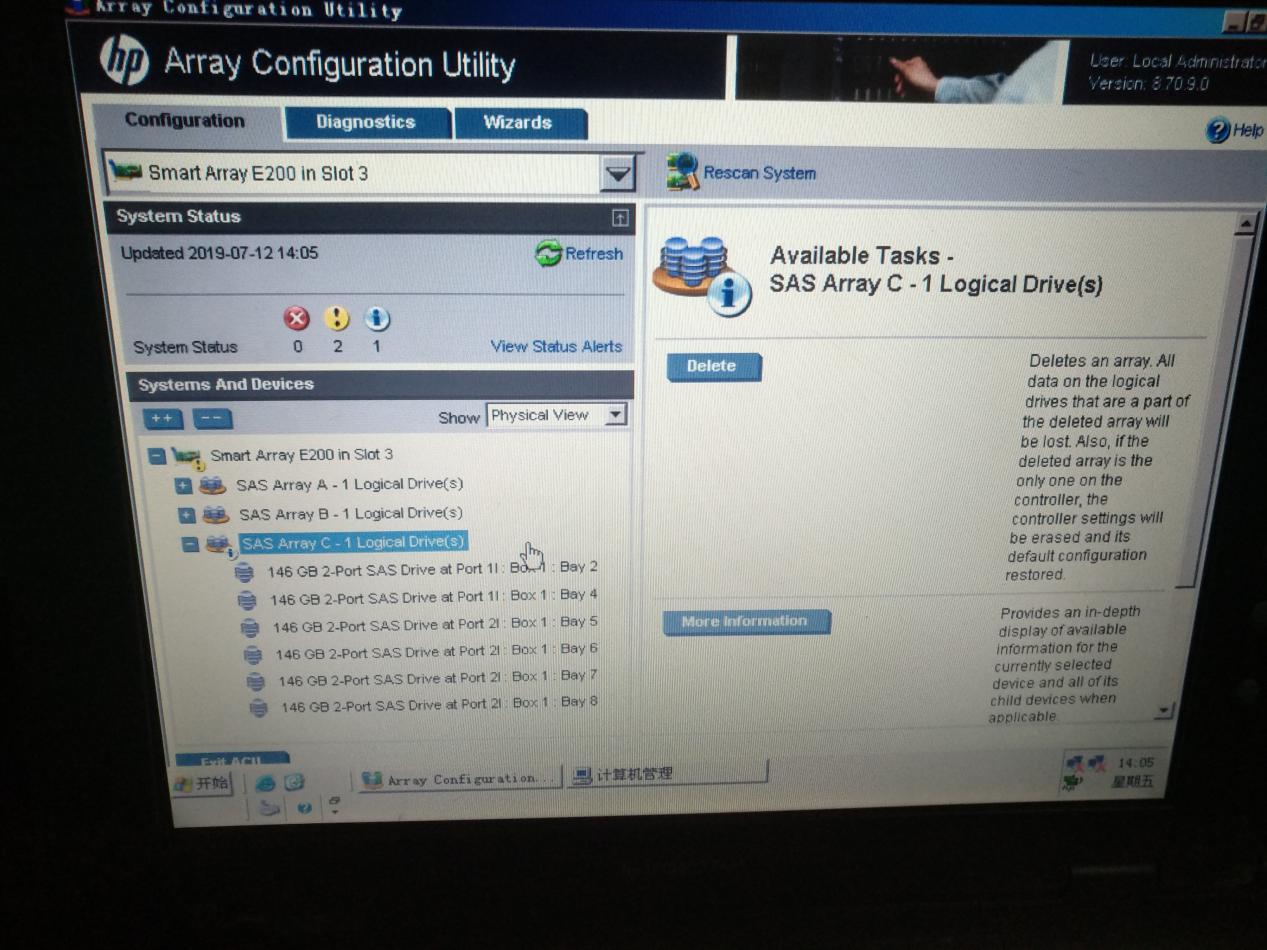Click the Delete array button

(713, 366)
